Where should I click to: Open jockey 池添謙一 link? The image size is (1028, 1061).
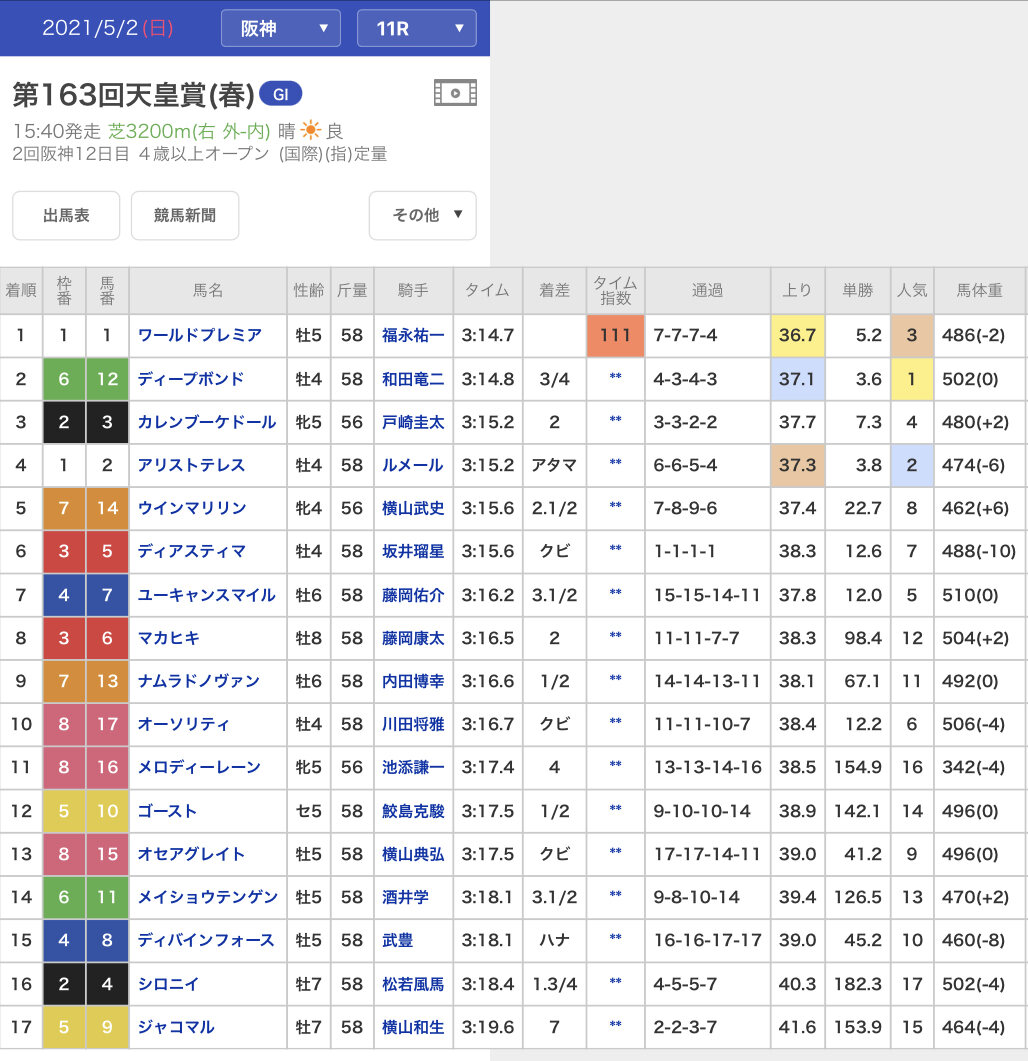coord(414,767)
